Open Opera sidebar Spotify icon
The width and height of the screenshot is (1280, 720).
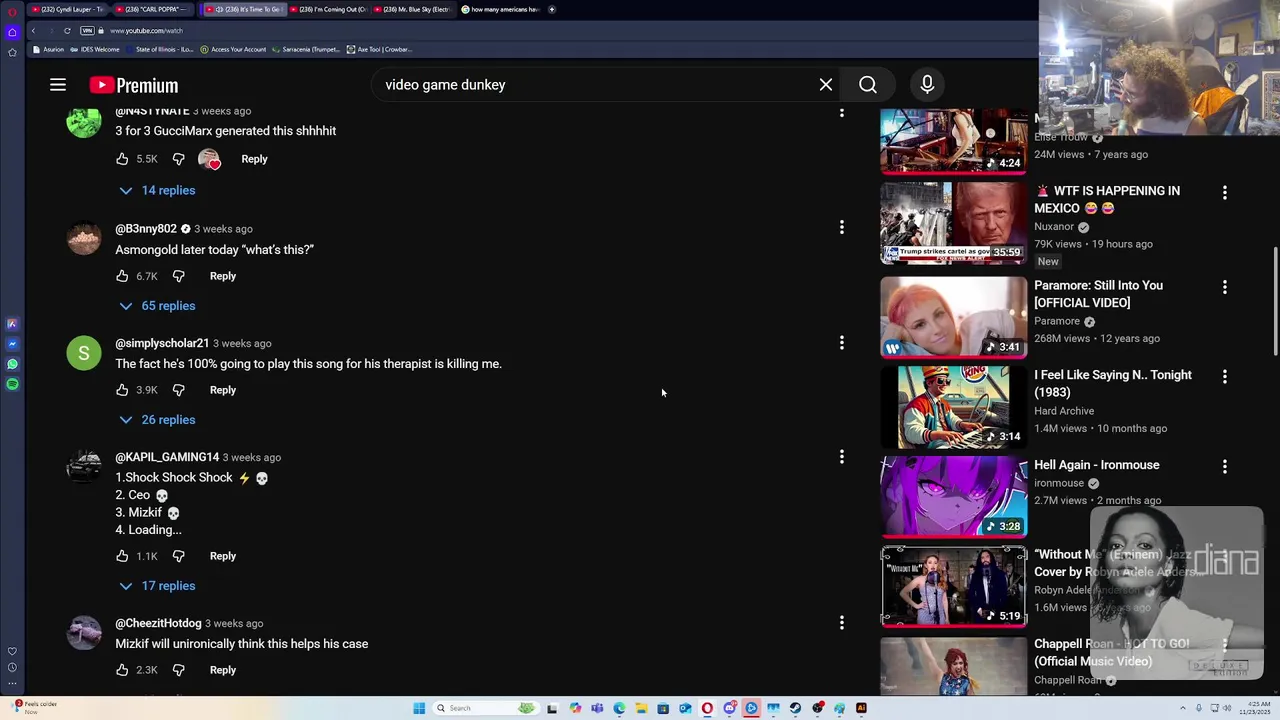(12, 384)
